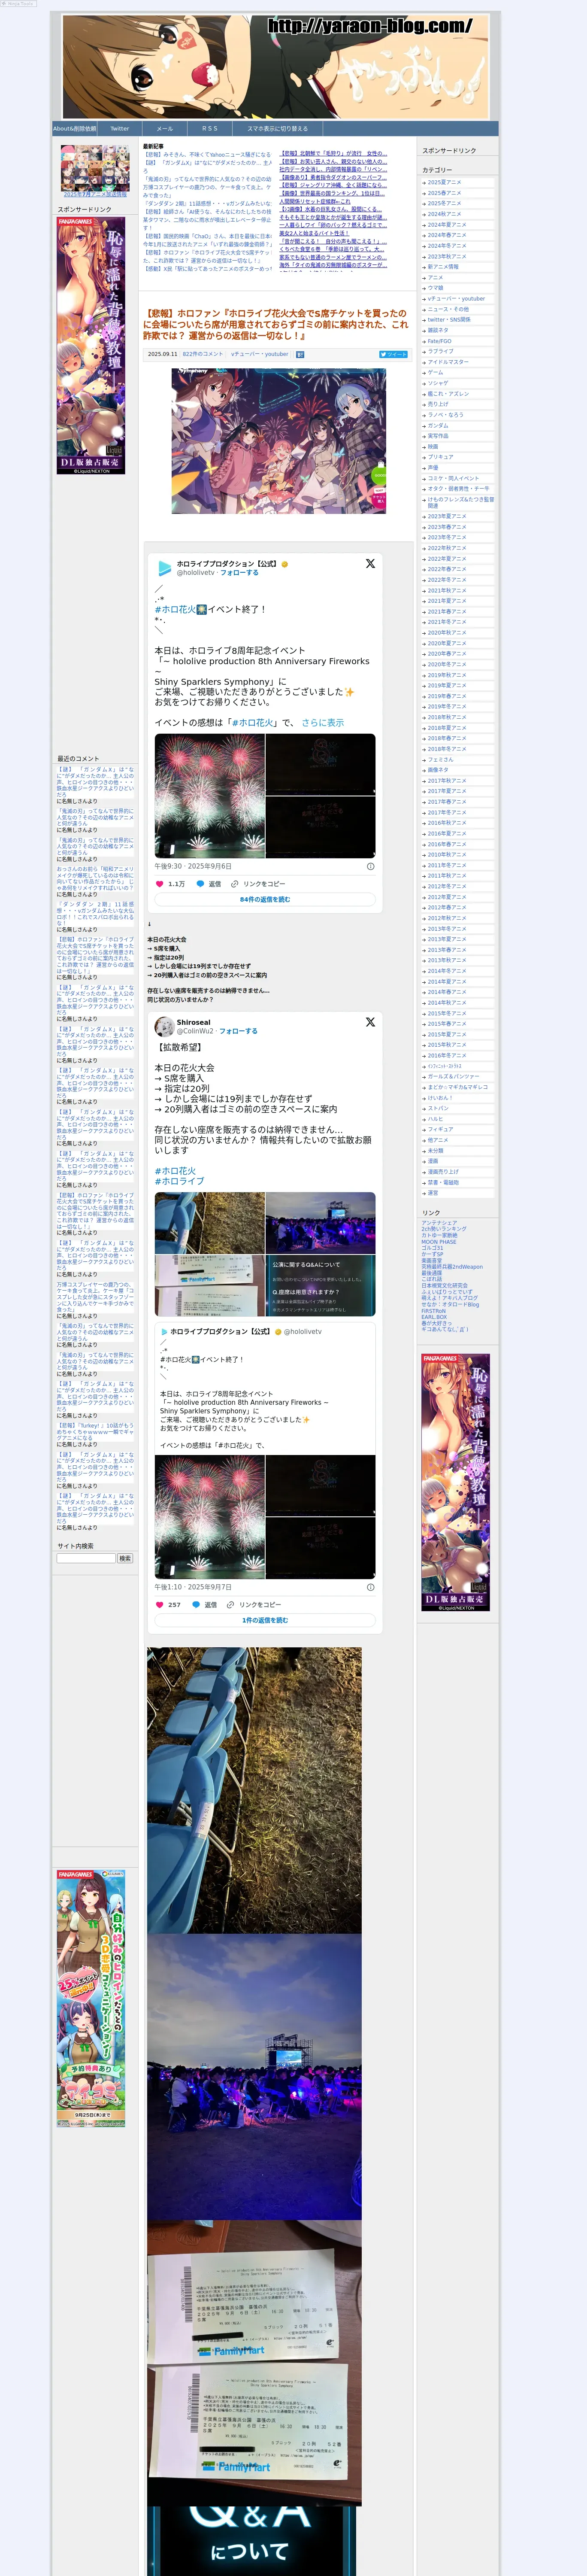Open the night crowd photo in Shiroseal tweet
The height and width of the screenshot is (2576, 587).
pos(321,1223)
